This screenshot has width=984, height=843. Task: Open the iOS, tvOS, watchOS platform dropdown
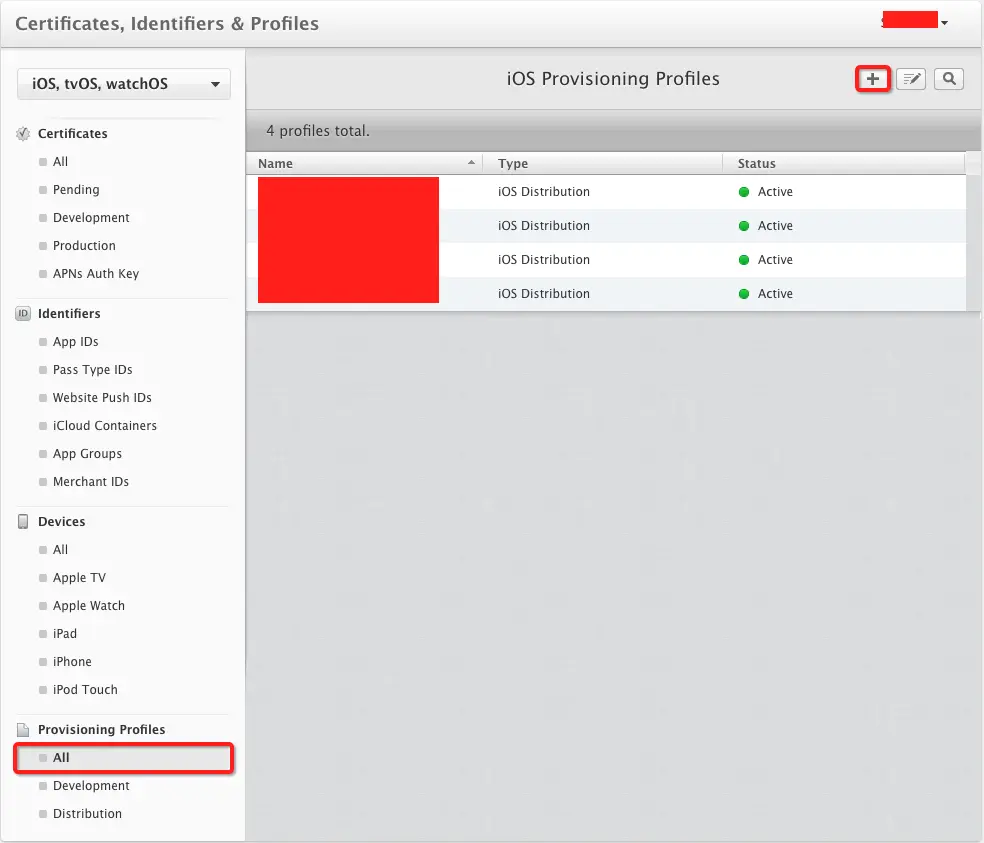124,84
